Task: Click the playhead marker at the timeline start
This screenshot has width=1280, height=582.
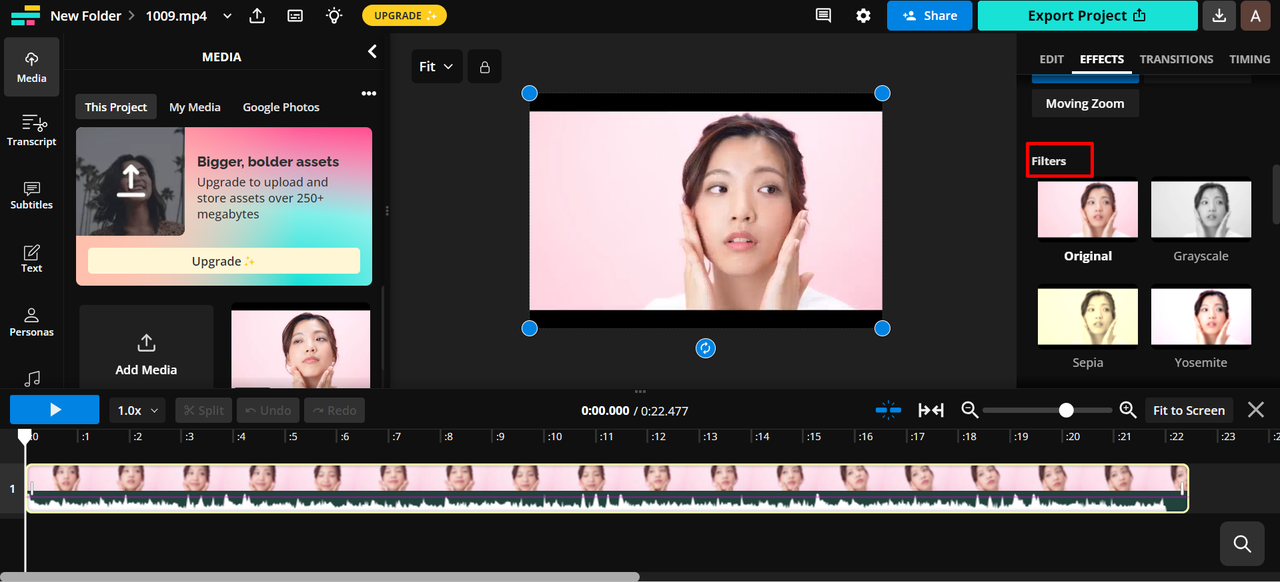Action: point(25,437)
